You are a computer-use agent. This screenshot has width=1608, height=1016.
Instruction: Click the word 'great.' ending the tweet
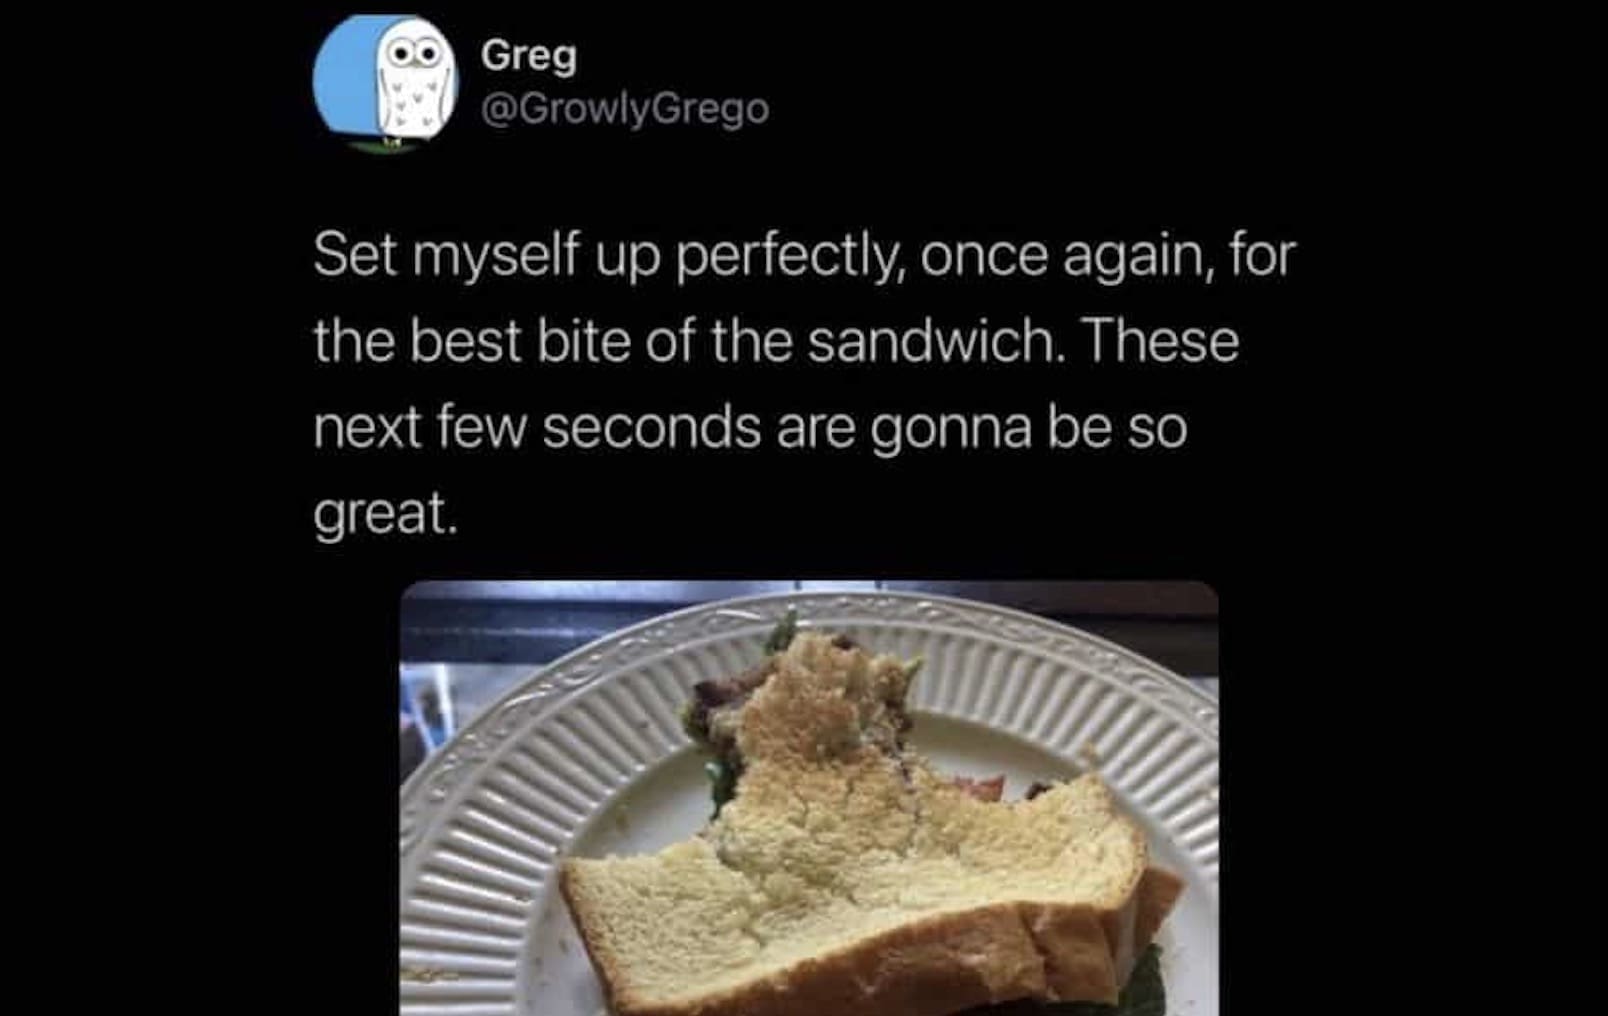point(385,515)
